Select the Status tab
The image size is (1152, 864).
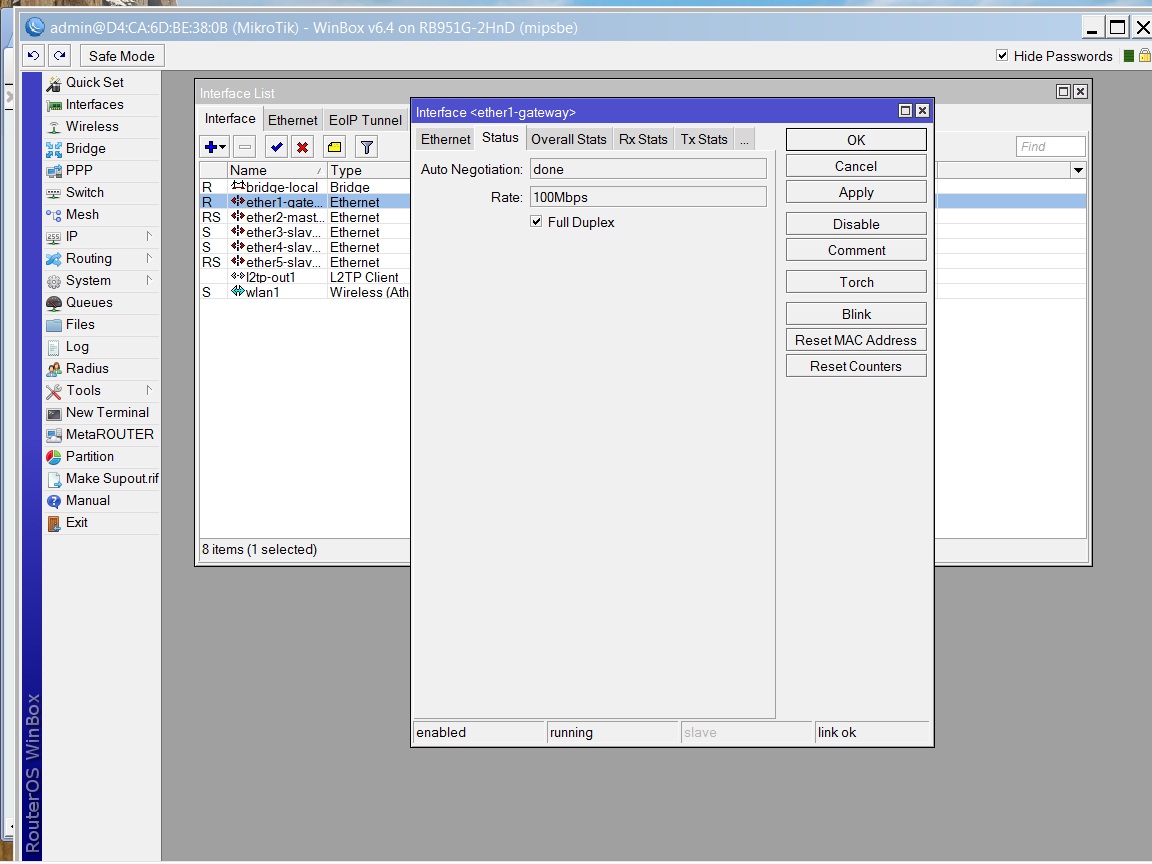pos(500,138)
